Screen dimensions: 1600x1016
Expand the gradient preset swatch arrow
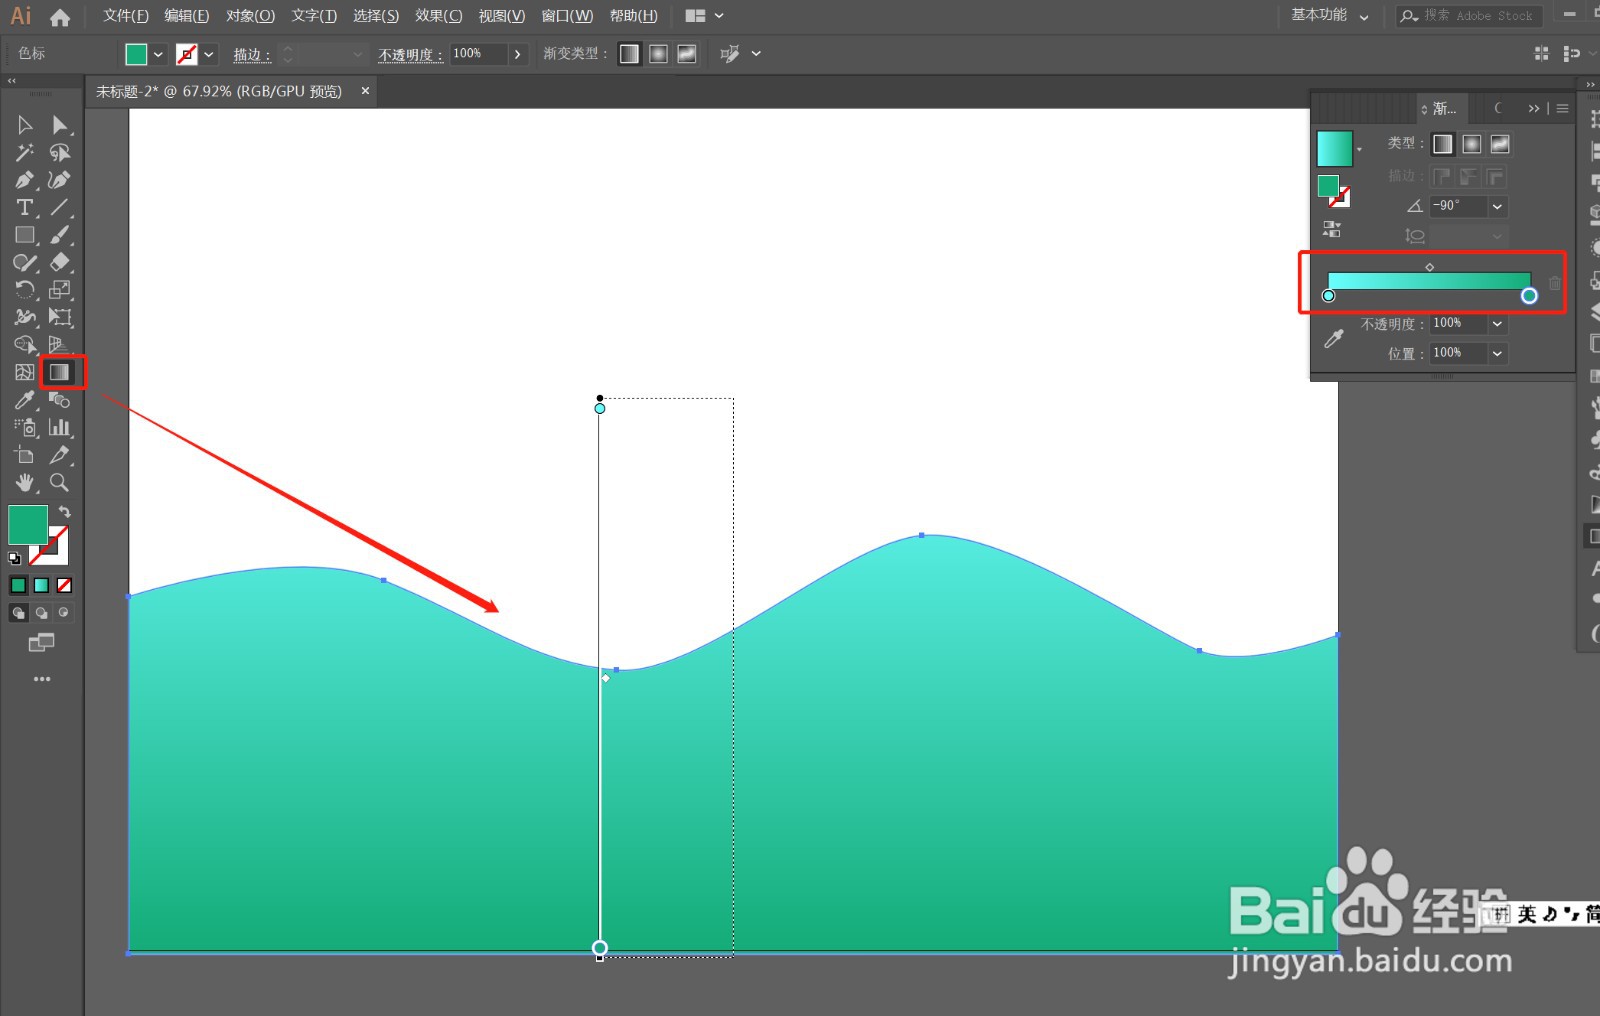1359,150
